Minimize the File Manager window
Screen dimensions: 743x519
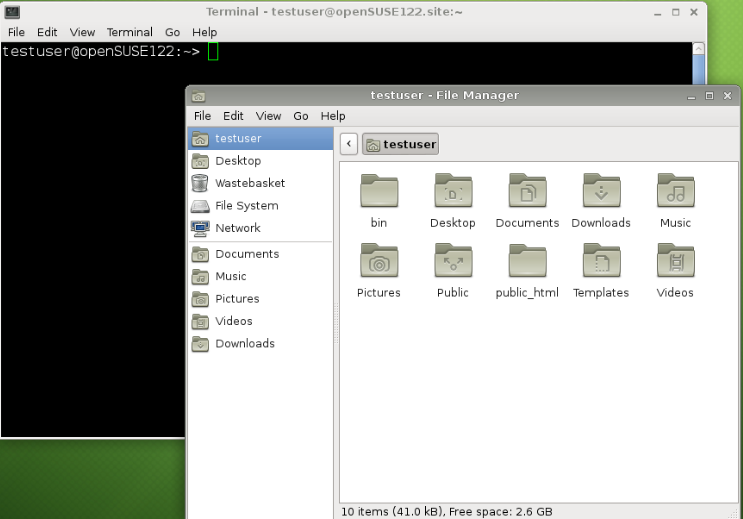click(691, 96)
